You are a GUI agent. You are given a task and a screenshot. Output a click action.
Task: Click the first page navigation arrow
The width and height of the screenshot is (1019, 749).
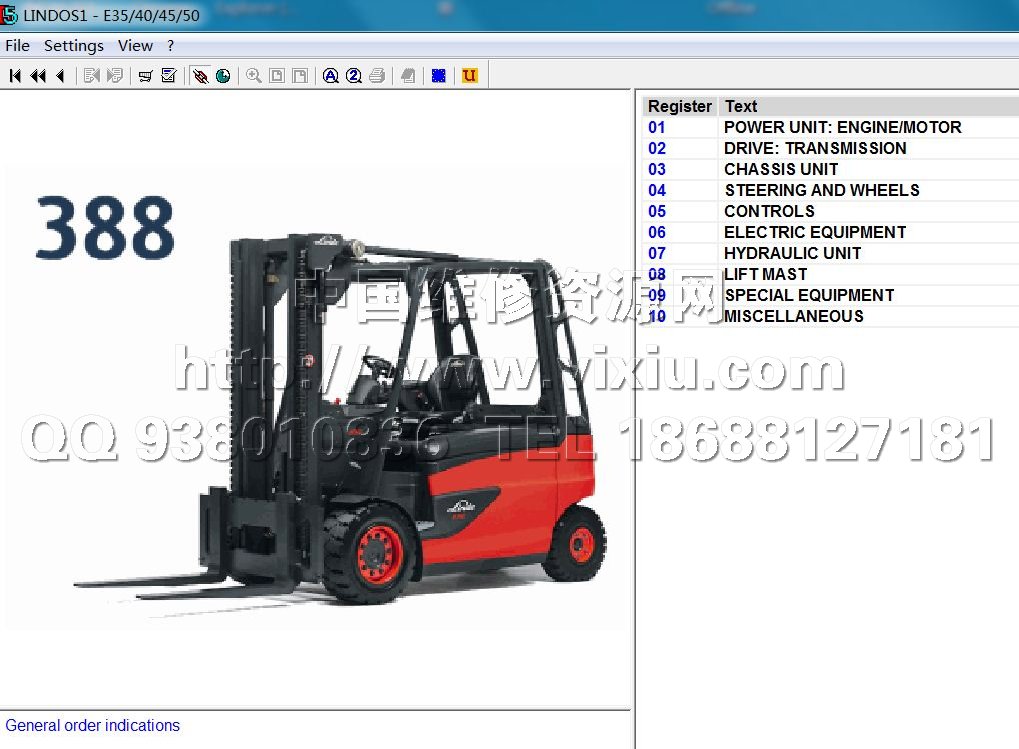(x=15, y=76)
